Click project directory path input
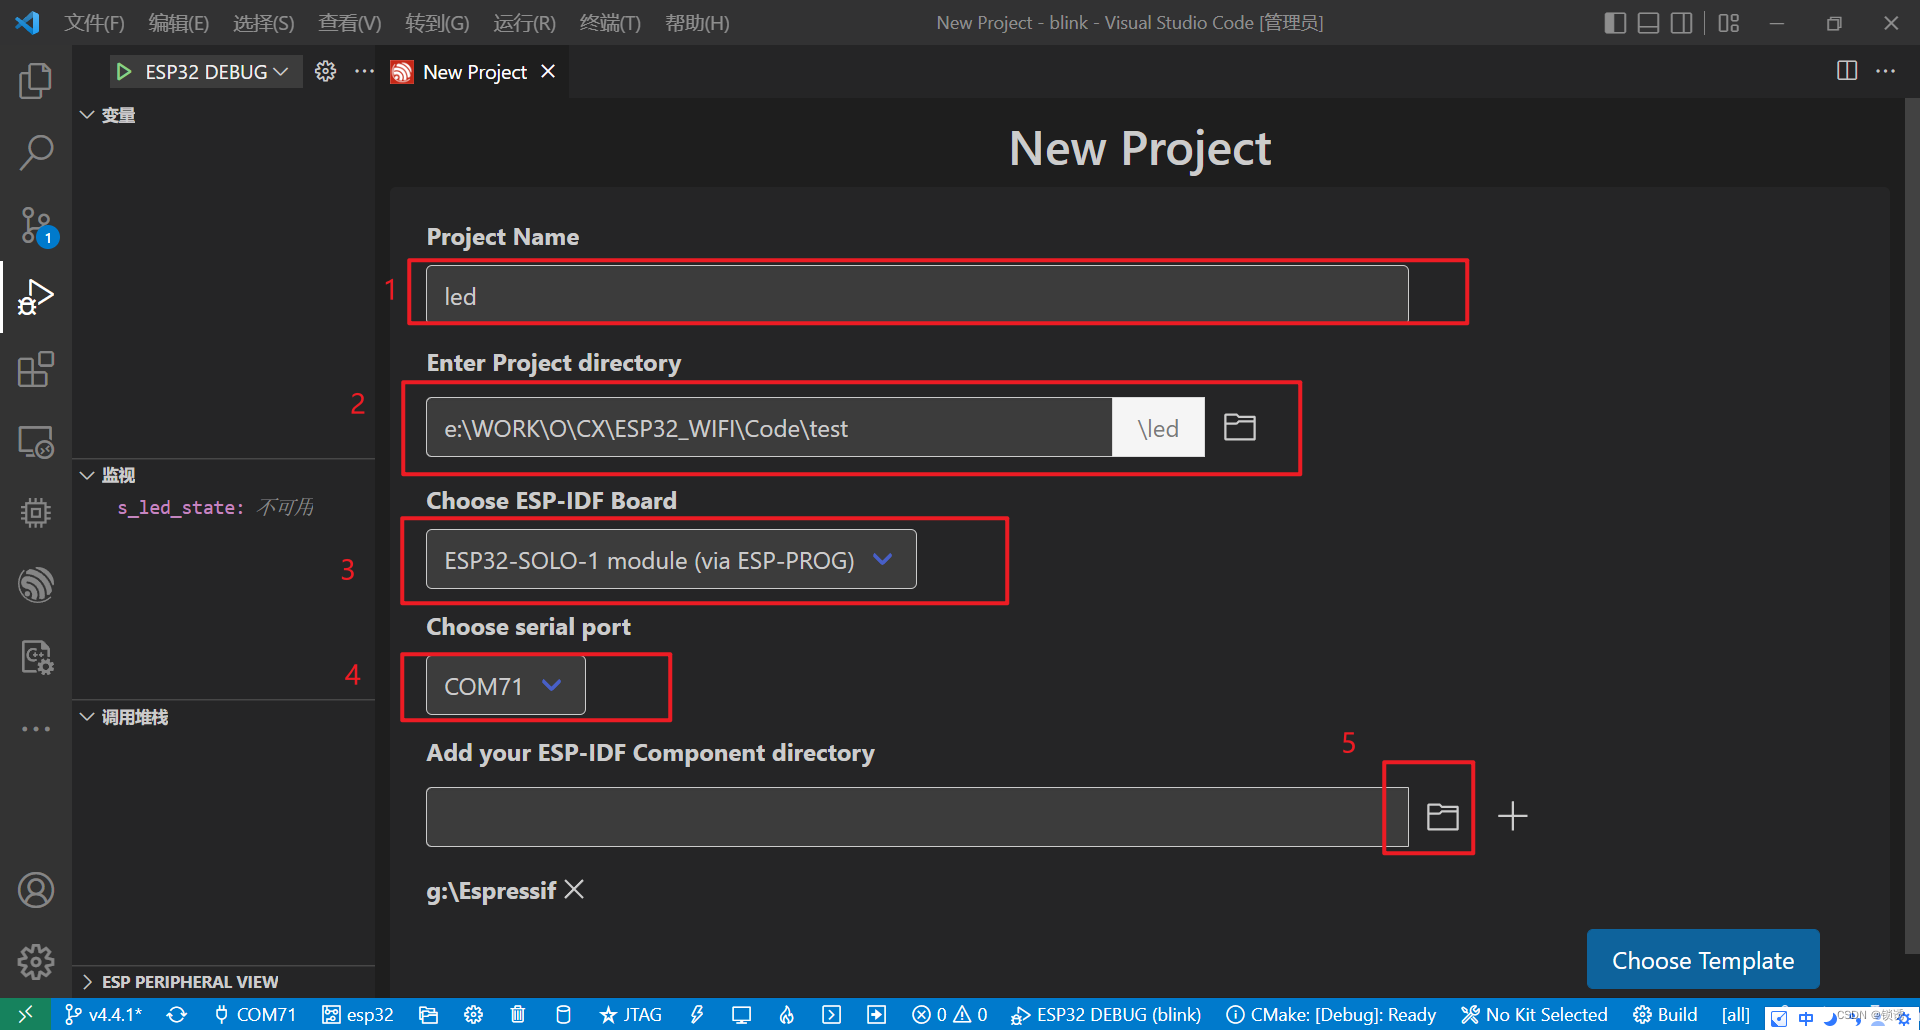The height and width of the screenshot is (1030, 1920). (x=769, y=427)
